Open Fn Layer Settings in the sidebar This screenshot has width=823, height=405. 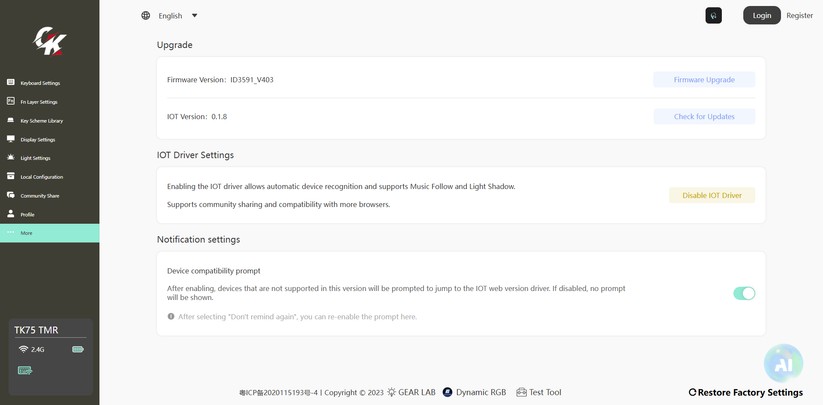click(49, 102)
